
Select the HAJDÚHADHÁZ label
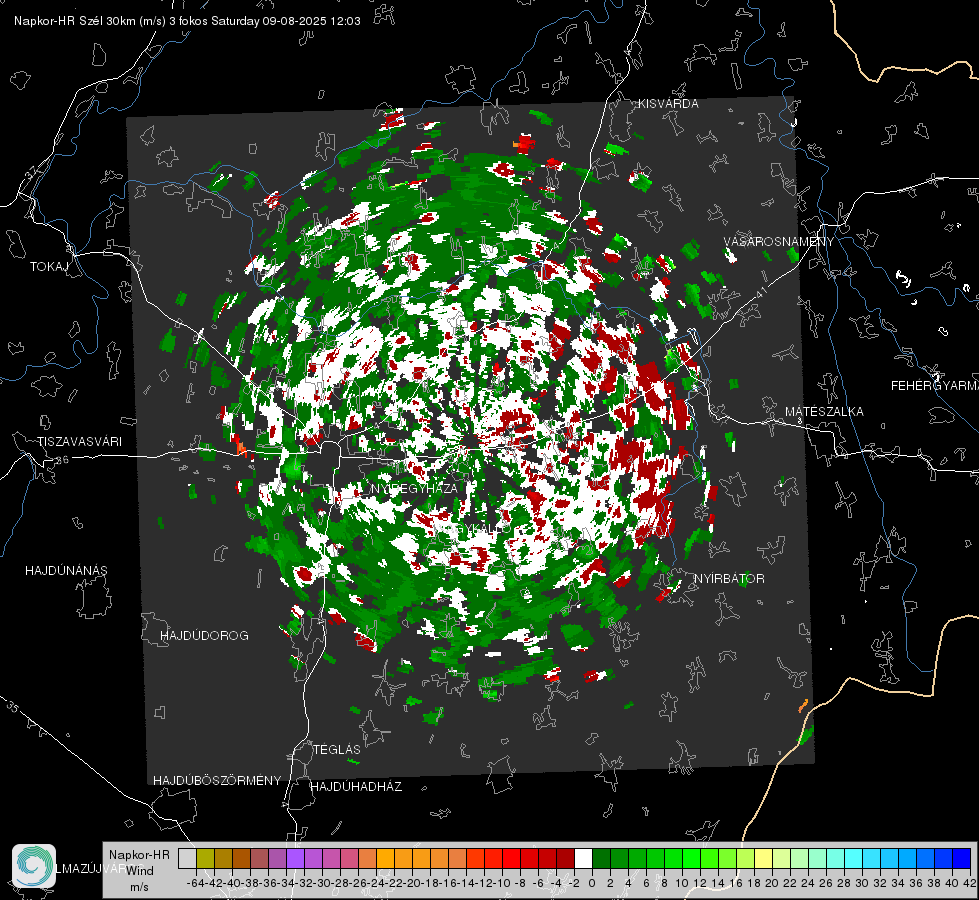356,786
